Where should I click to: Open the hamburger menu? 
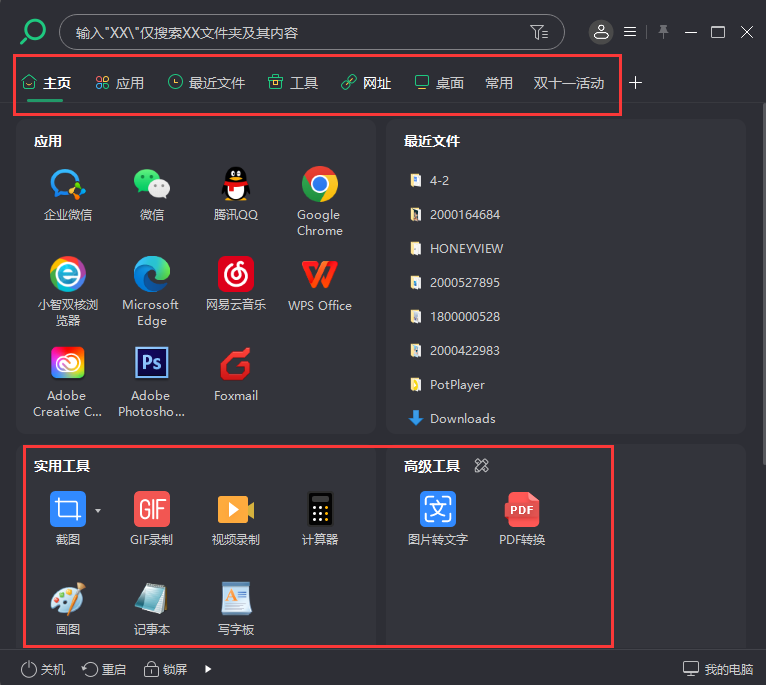630,32
